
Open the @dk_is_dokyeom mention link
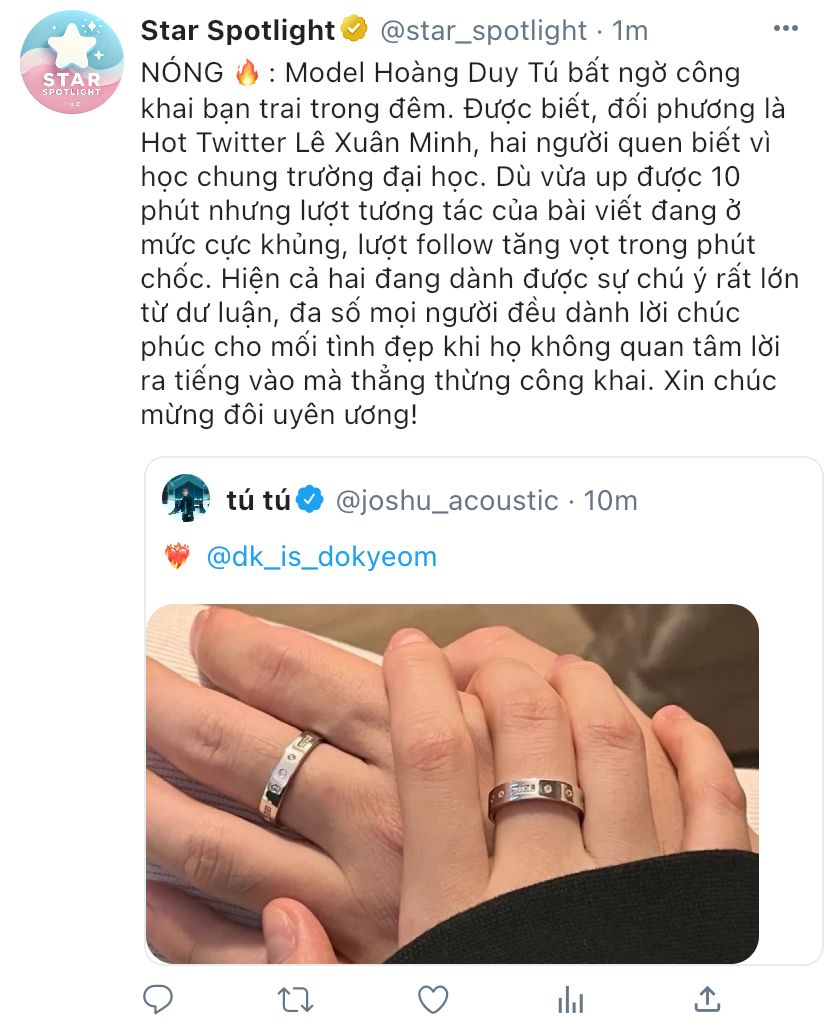[x=321, y=557]
